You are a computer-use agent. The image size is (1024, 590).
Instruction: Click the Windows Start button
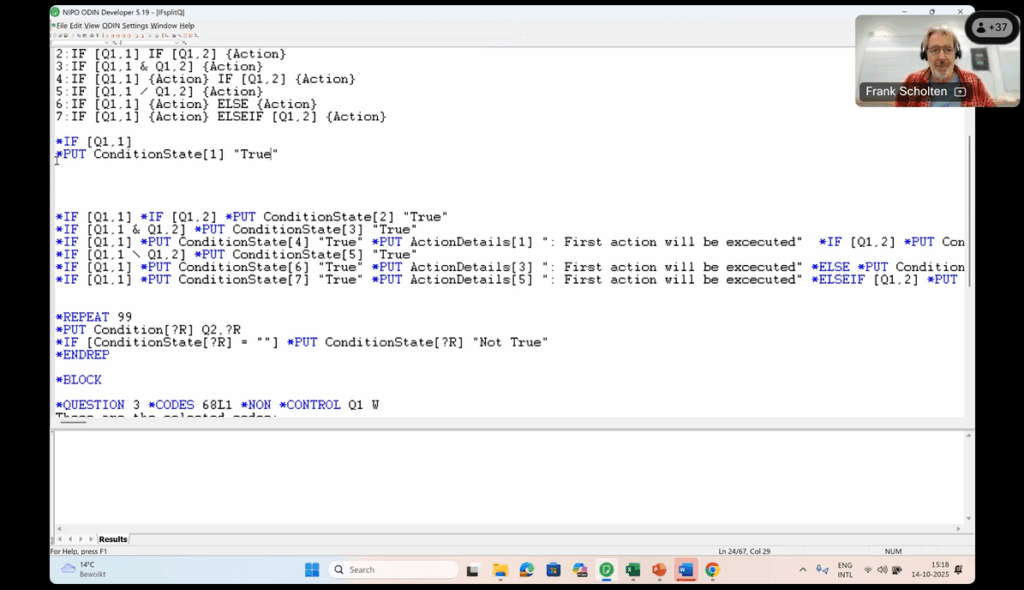(312, 570)
